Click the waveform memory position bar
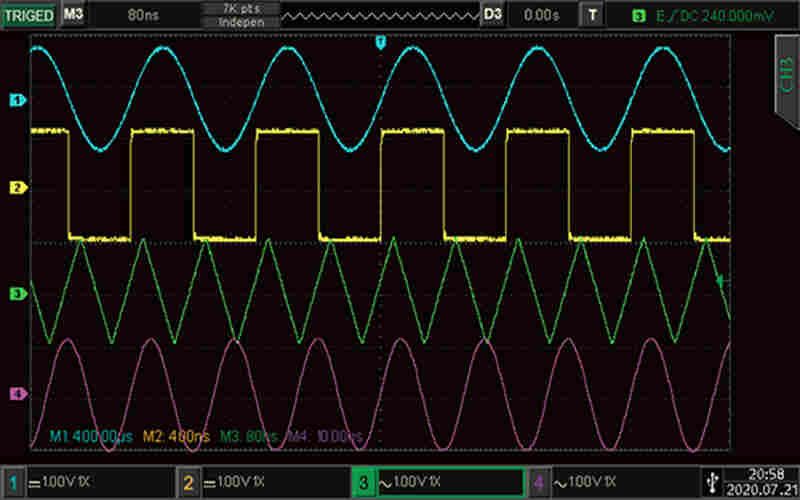The image size is (800, 500). pos(378,14)
